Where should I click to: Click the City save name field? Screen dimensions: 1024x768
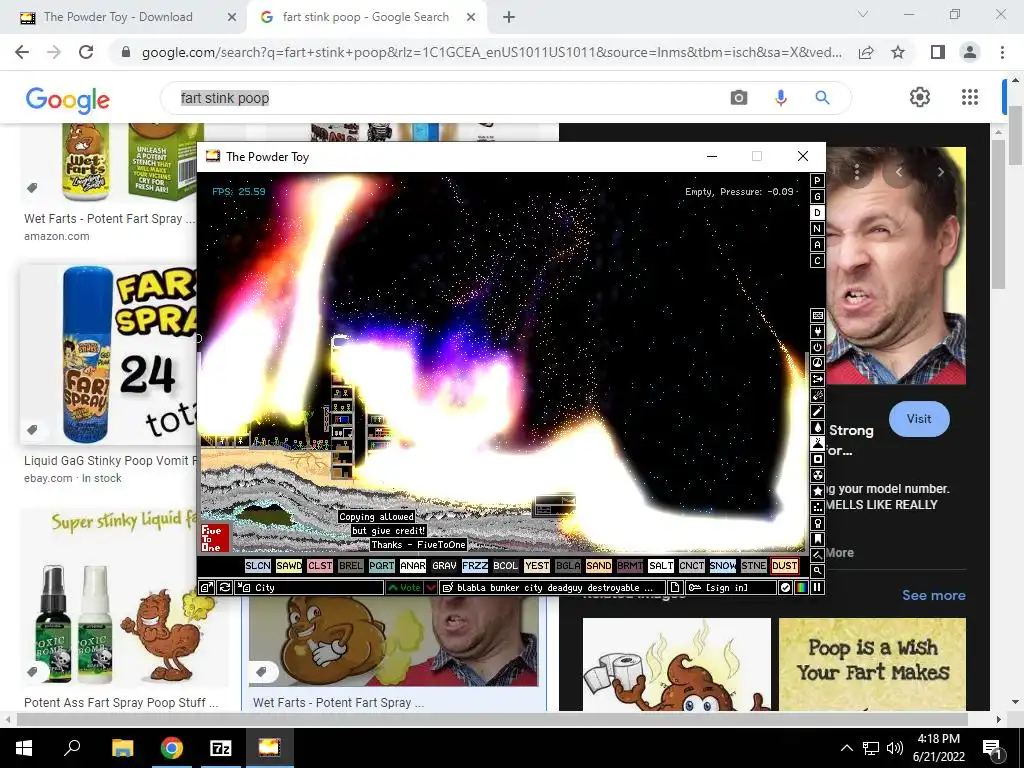pyautogui.click(x=309, y=588)
